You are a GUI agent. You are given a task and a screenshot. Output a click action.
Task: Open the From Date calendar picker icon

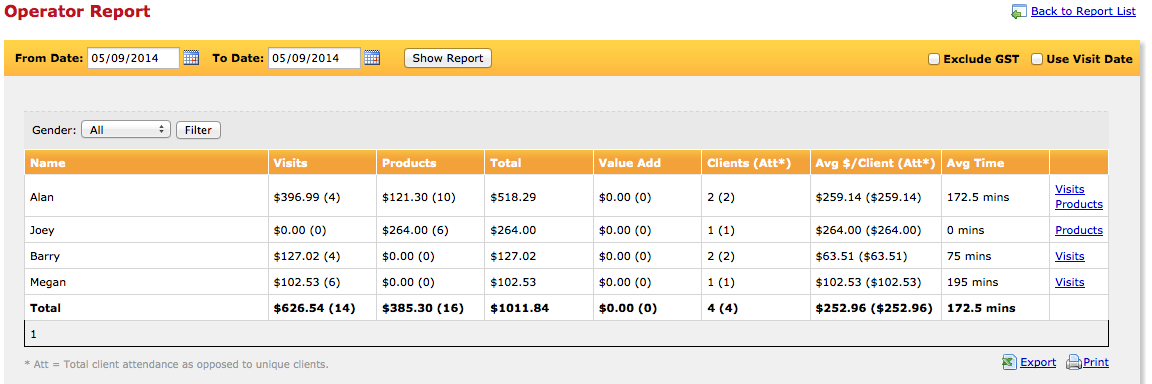191,58
